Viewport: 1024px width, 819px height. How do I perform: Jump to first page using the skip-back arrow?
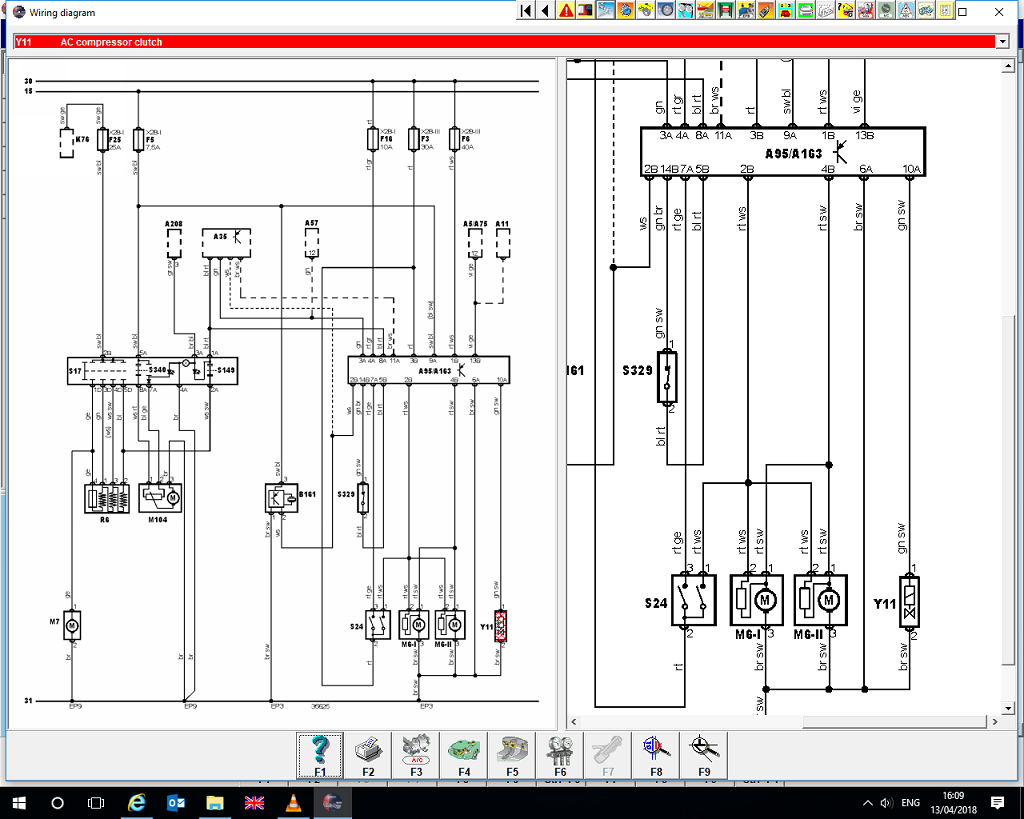(526, 11)
